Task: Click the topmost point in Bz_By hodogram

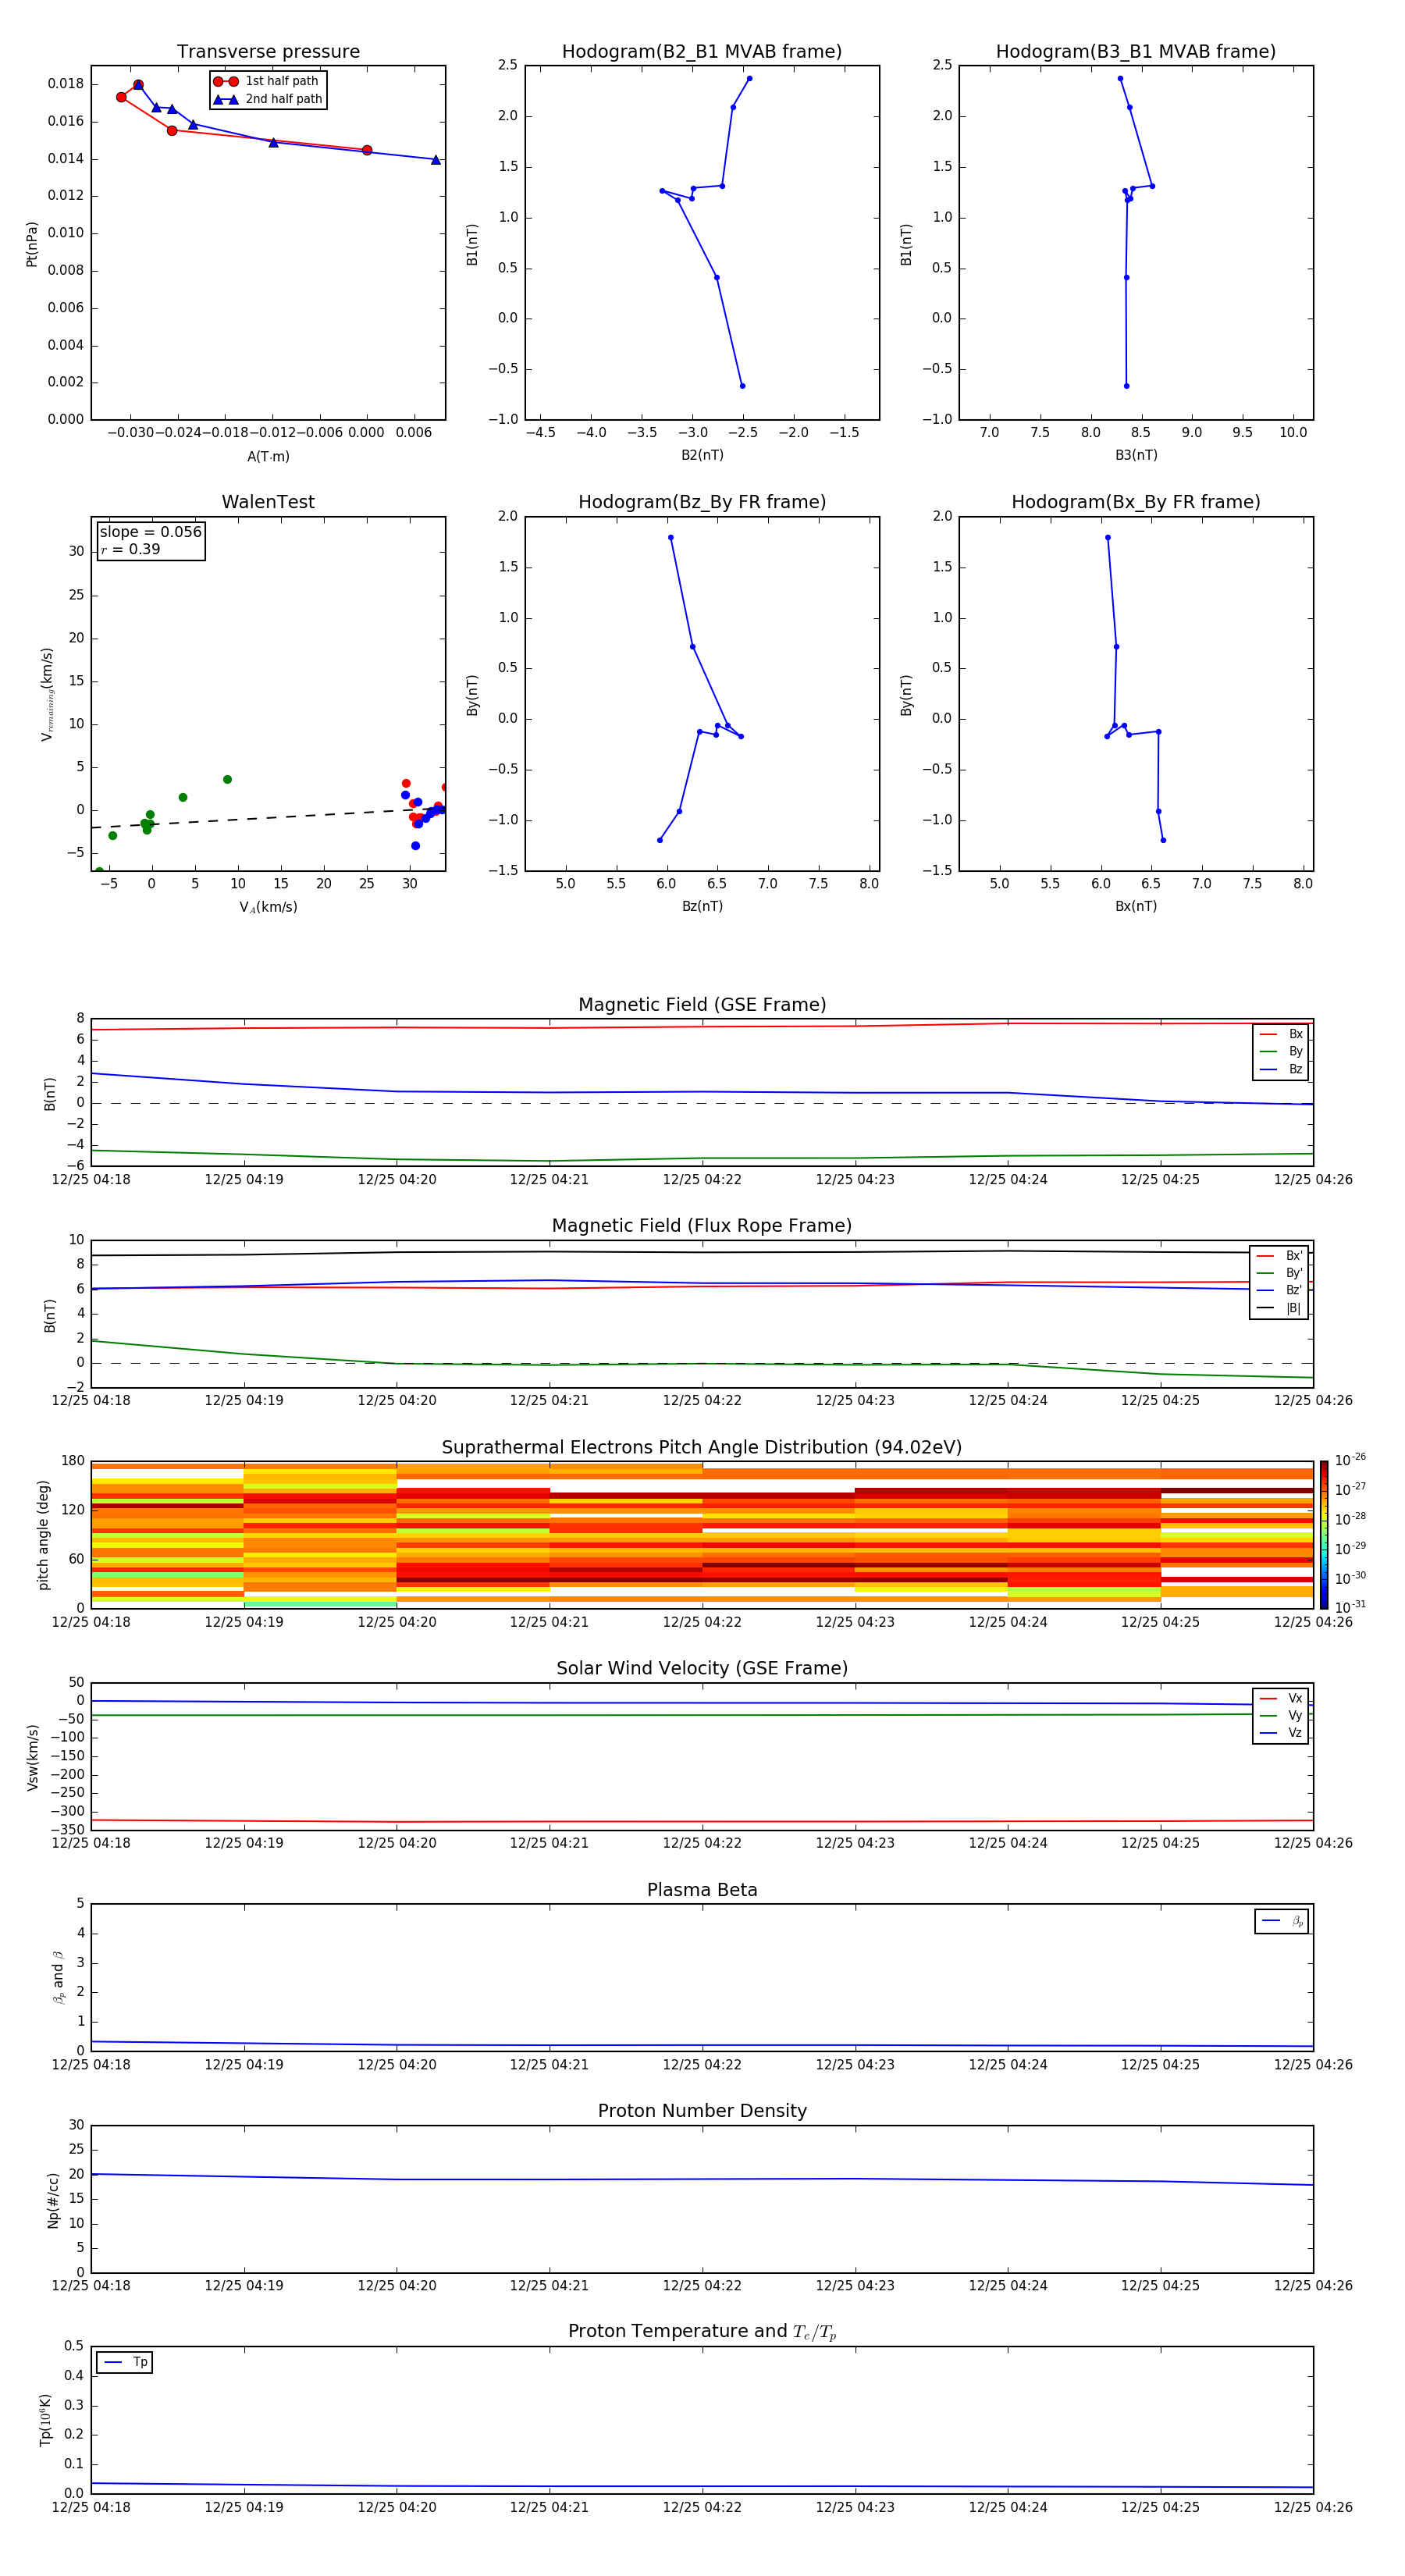Action: click(x=670, y=538)
